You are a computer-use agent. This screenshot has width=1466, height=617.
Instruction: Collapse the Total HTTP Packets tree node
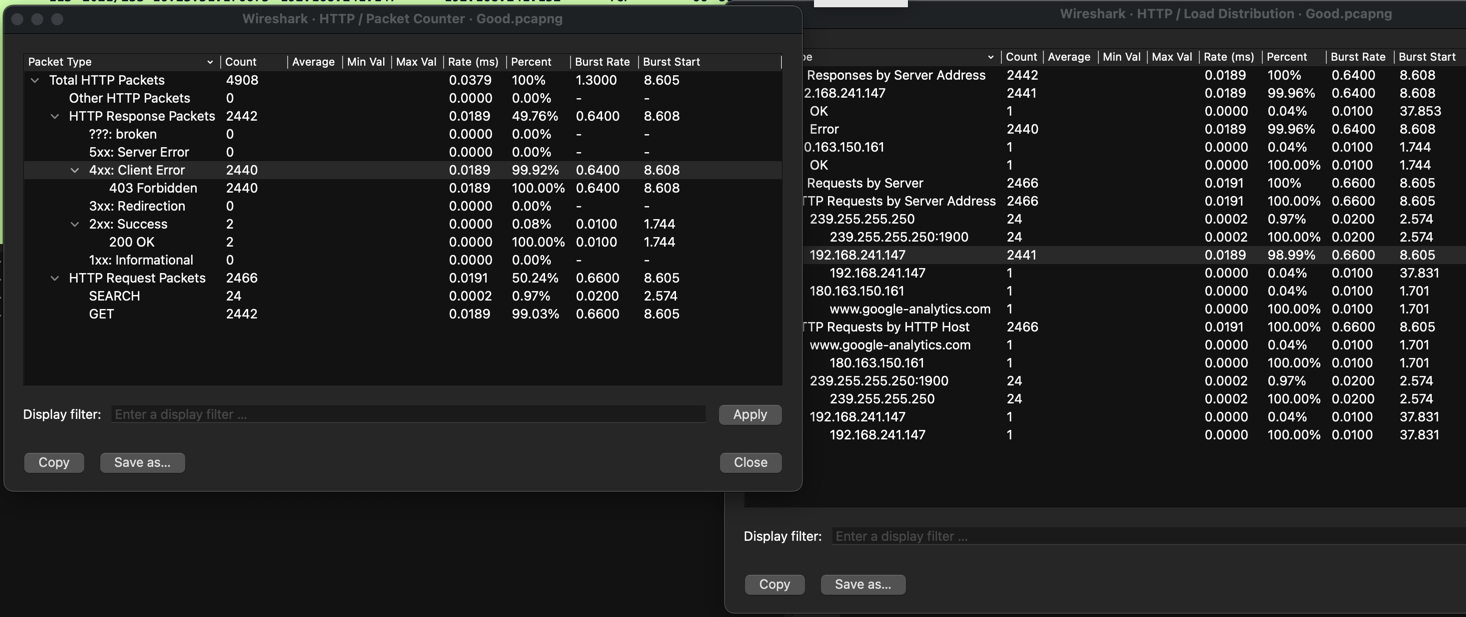point(35,80)
